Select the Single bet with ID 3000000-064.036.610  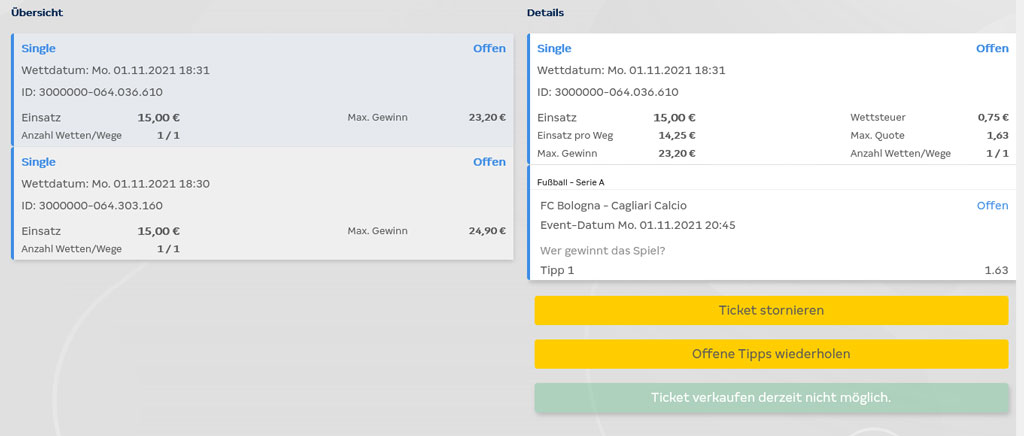pyautogui.click(x=262, y=90)
